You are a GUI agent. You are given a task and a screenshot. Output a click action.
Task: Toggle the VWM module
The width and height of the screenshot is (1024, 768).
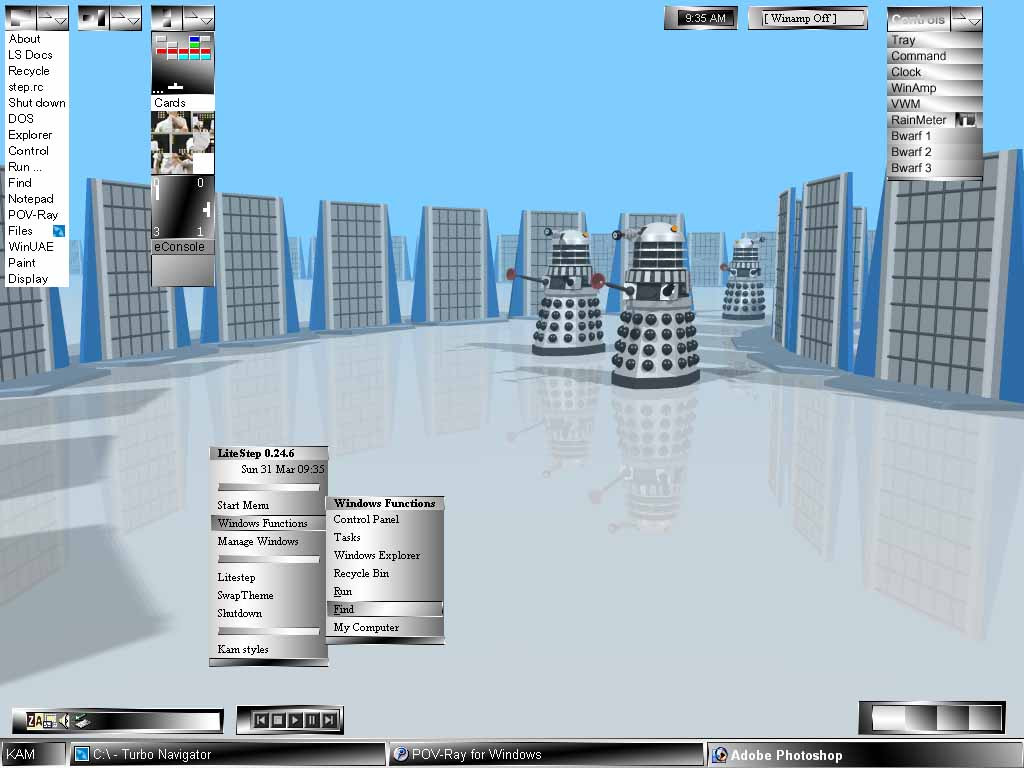[x=935, y=104]
